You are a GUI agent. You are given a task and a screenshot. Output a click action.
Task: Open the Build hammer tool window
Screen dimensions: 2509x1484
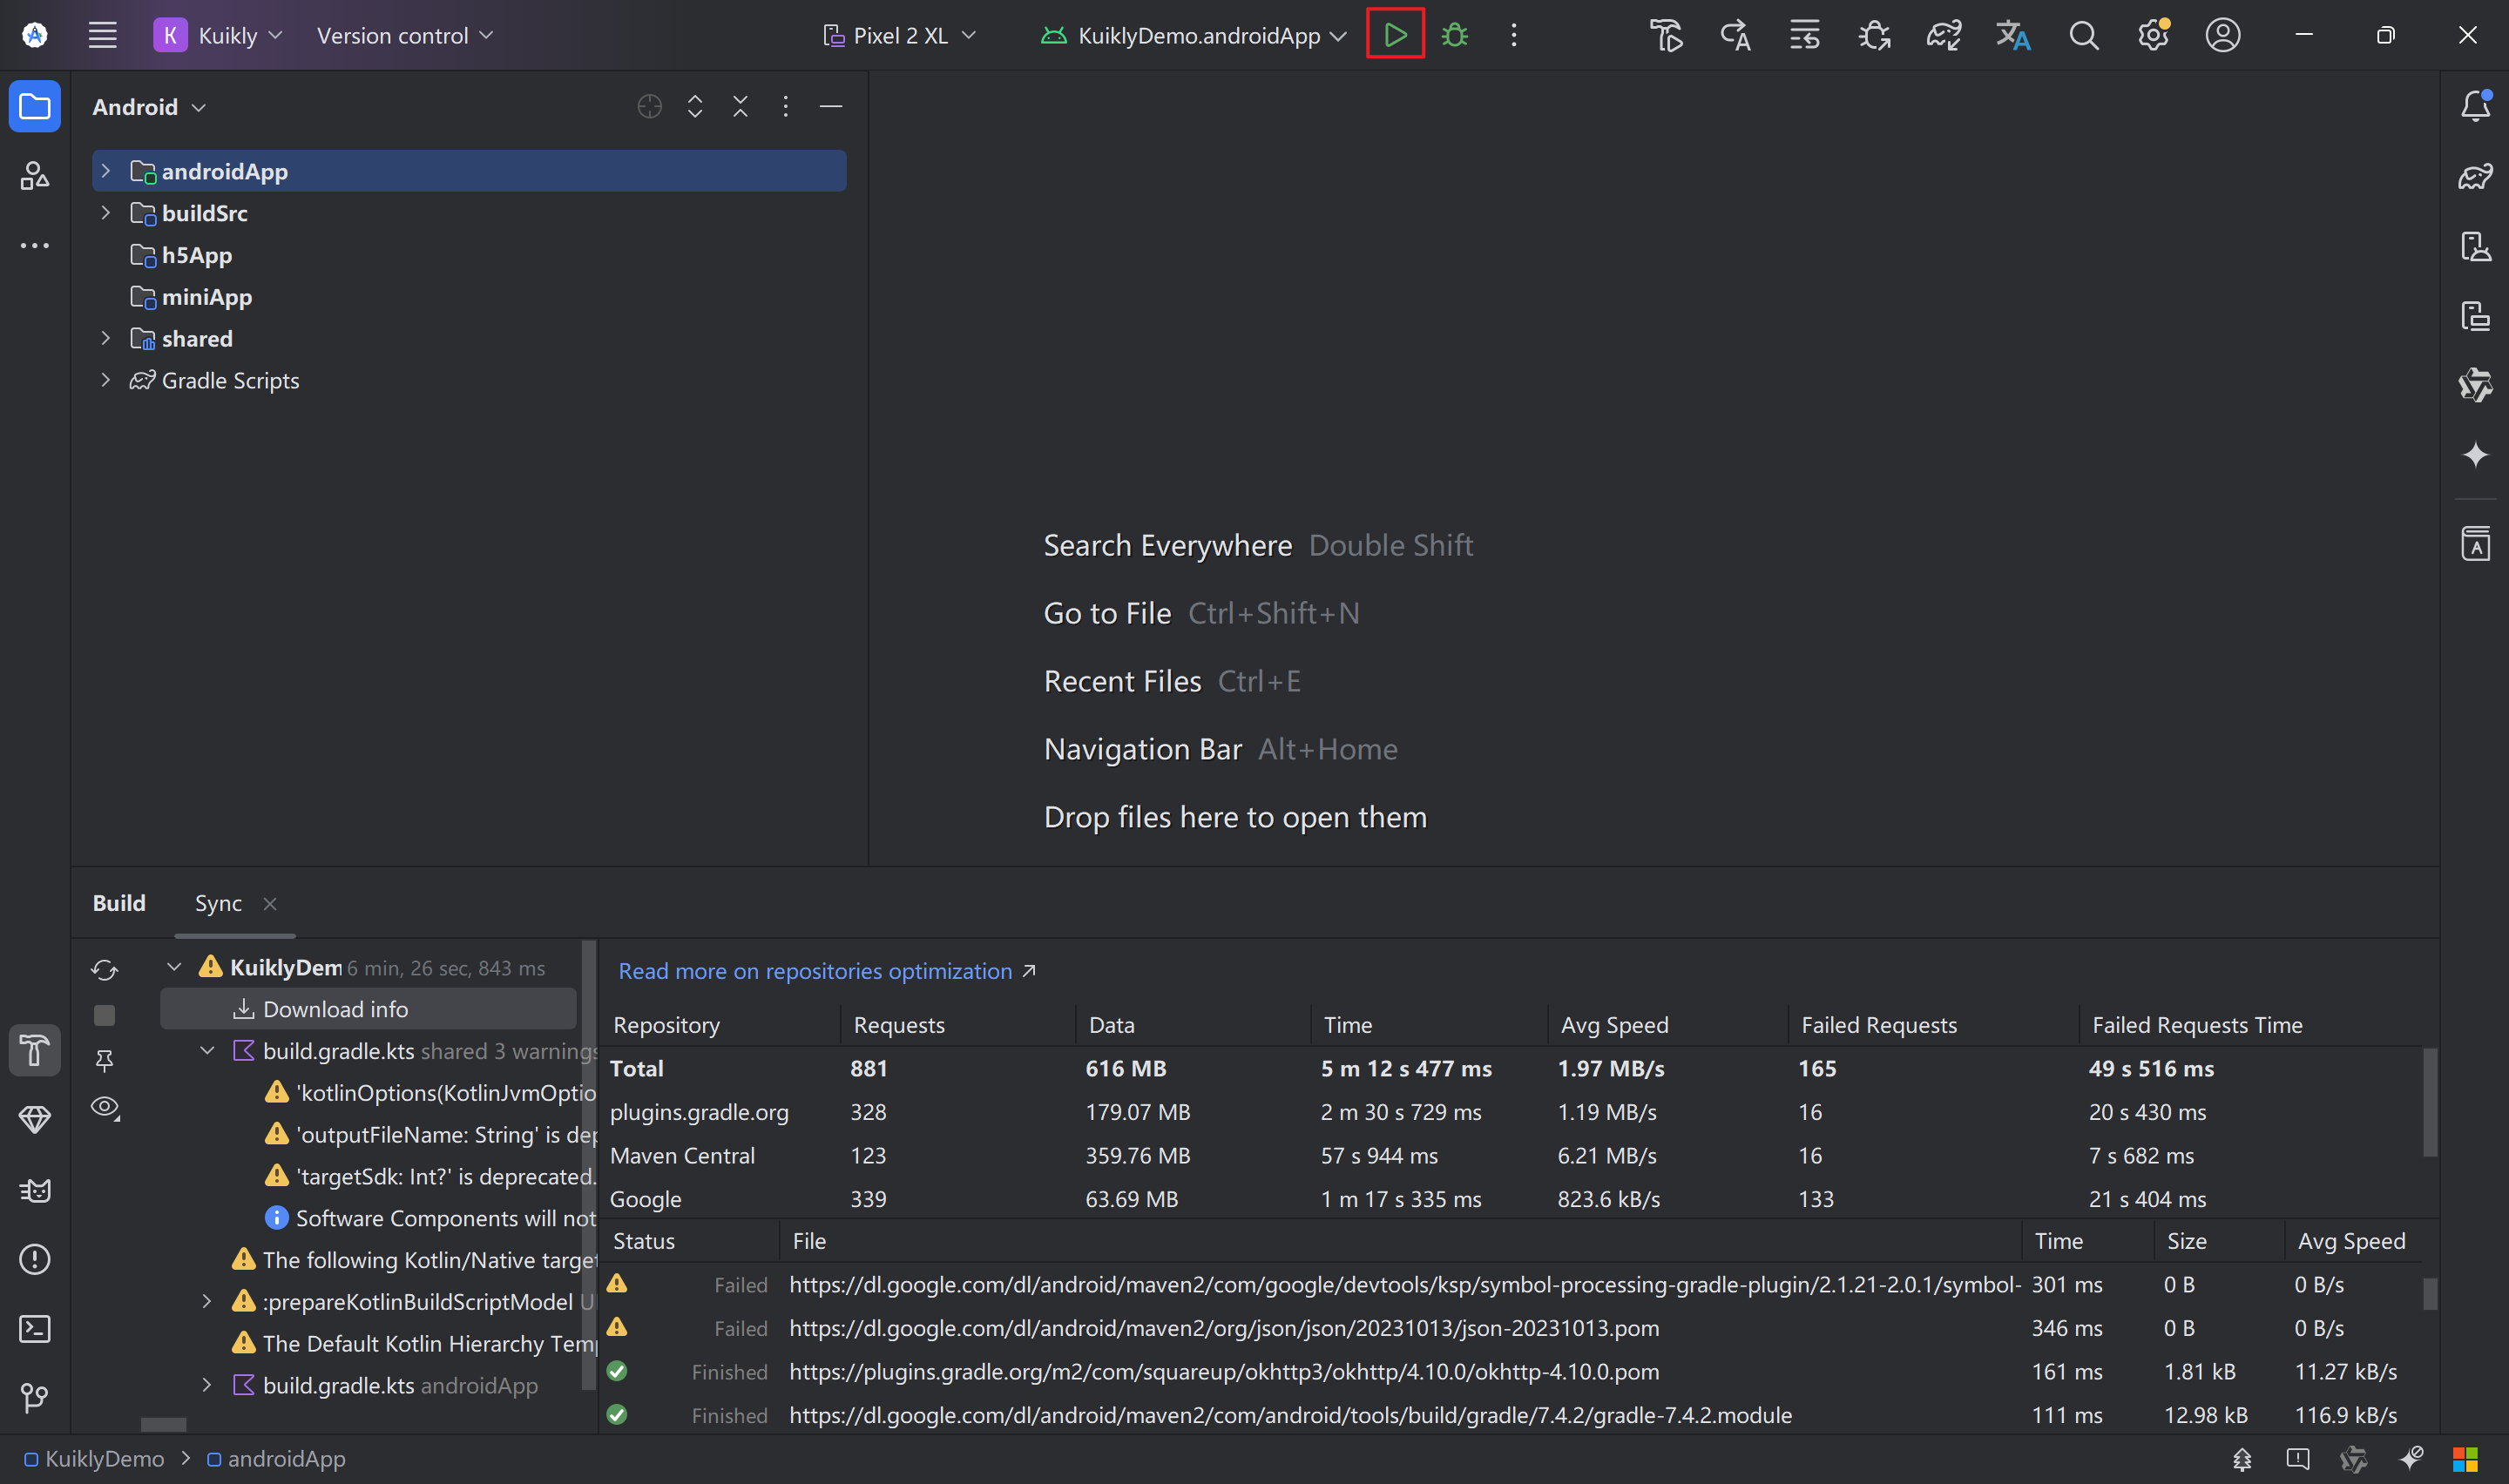click(35, 1050)
